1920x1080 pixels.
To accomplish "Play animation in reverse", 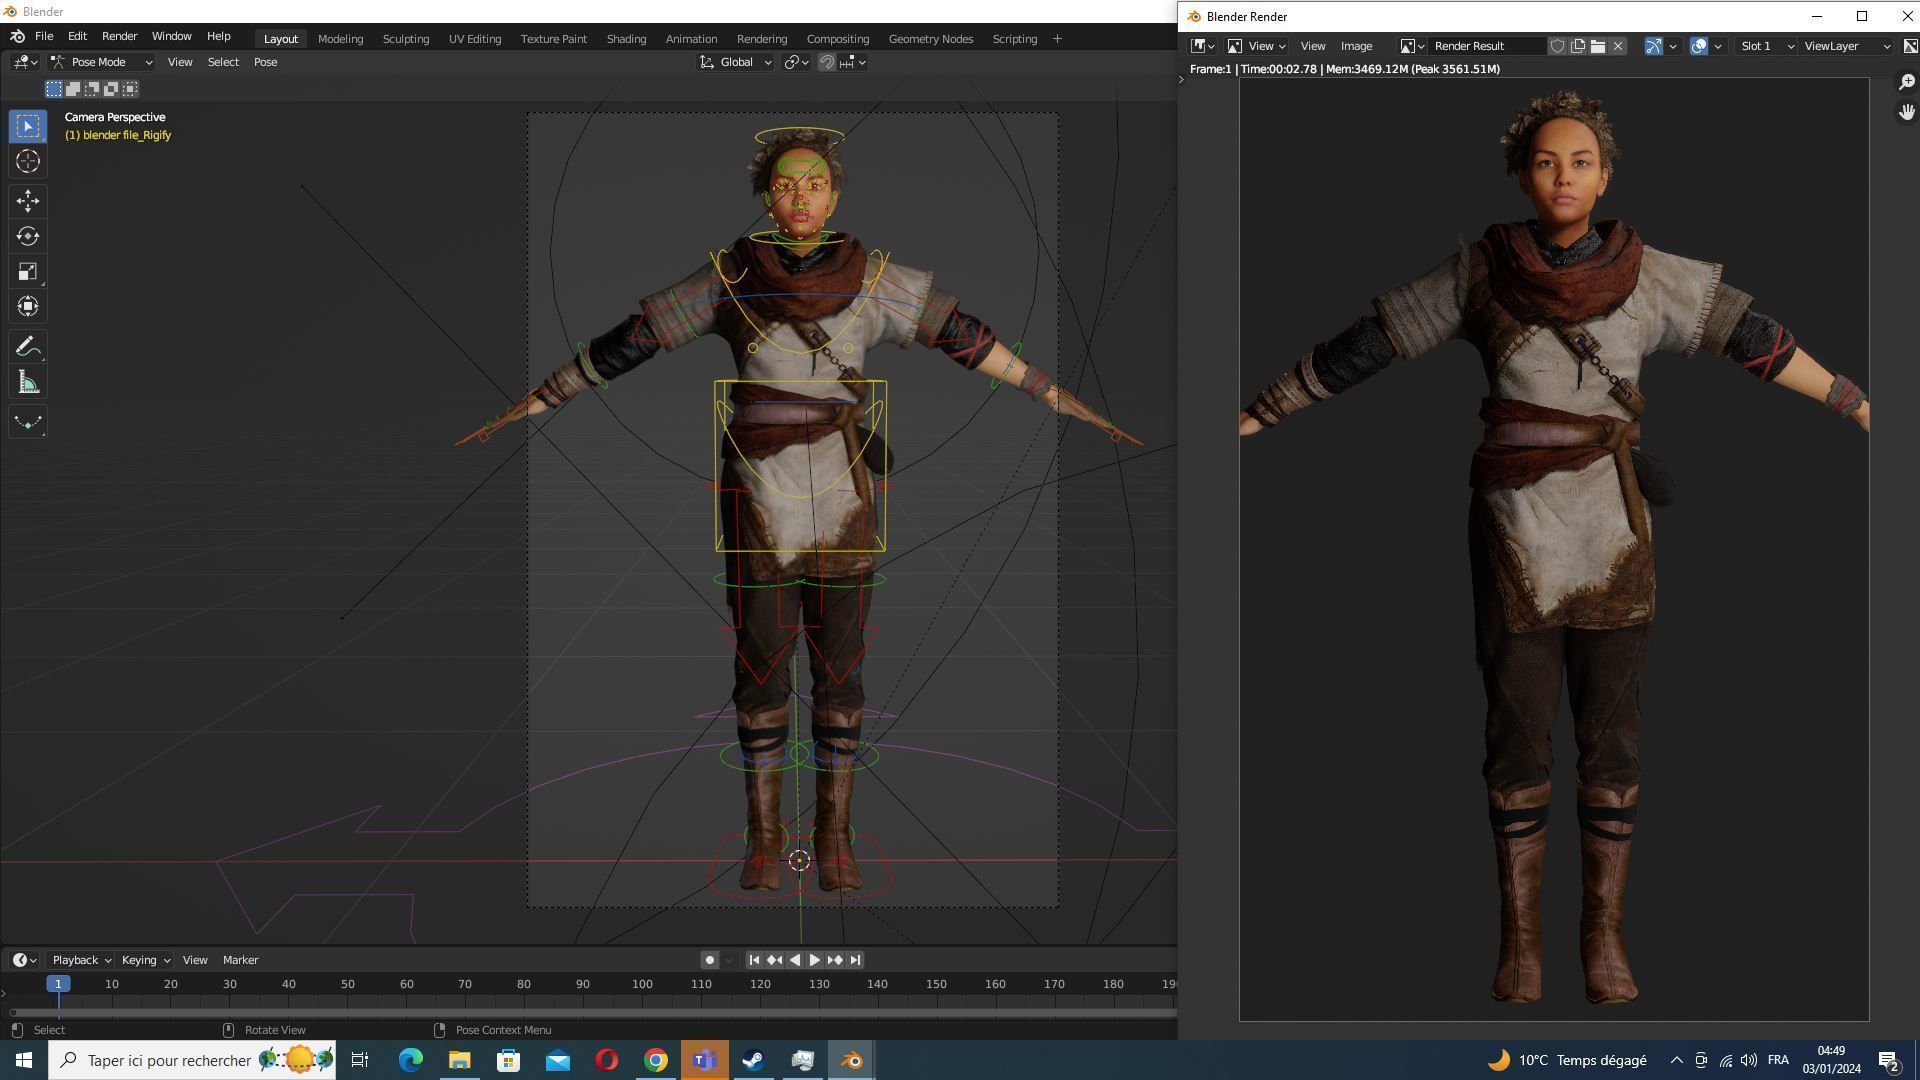I will 794,960.
